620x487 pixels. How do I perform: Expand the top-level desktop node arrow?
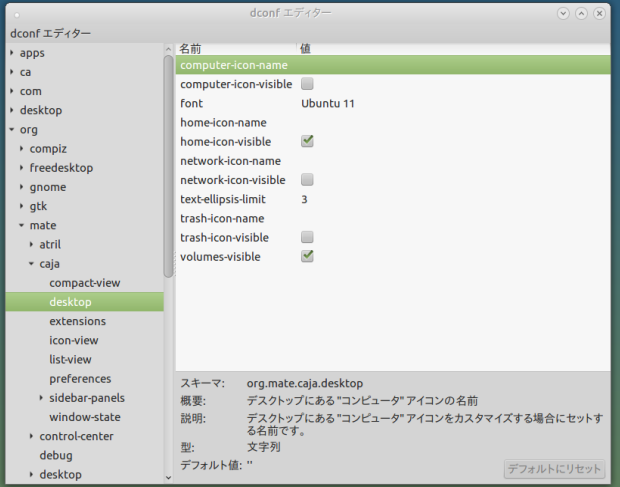coord(12,110)
